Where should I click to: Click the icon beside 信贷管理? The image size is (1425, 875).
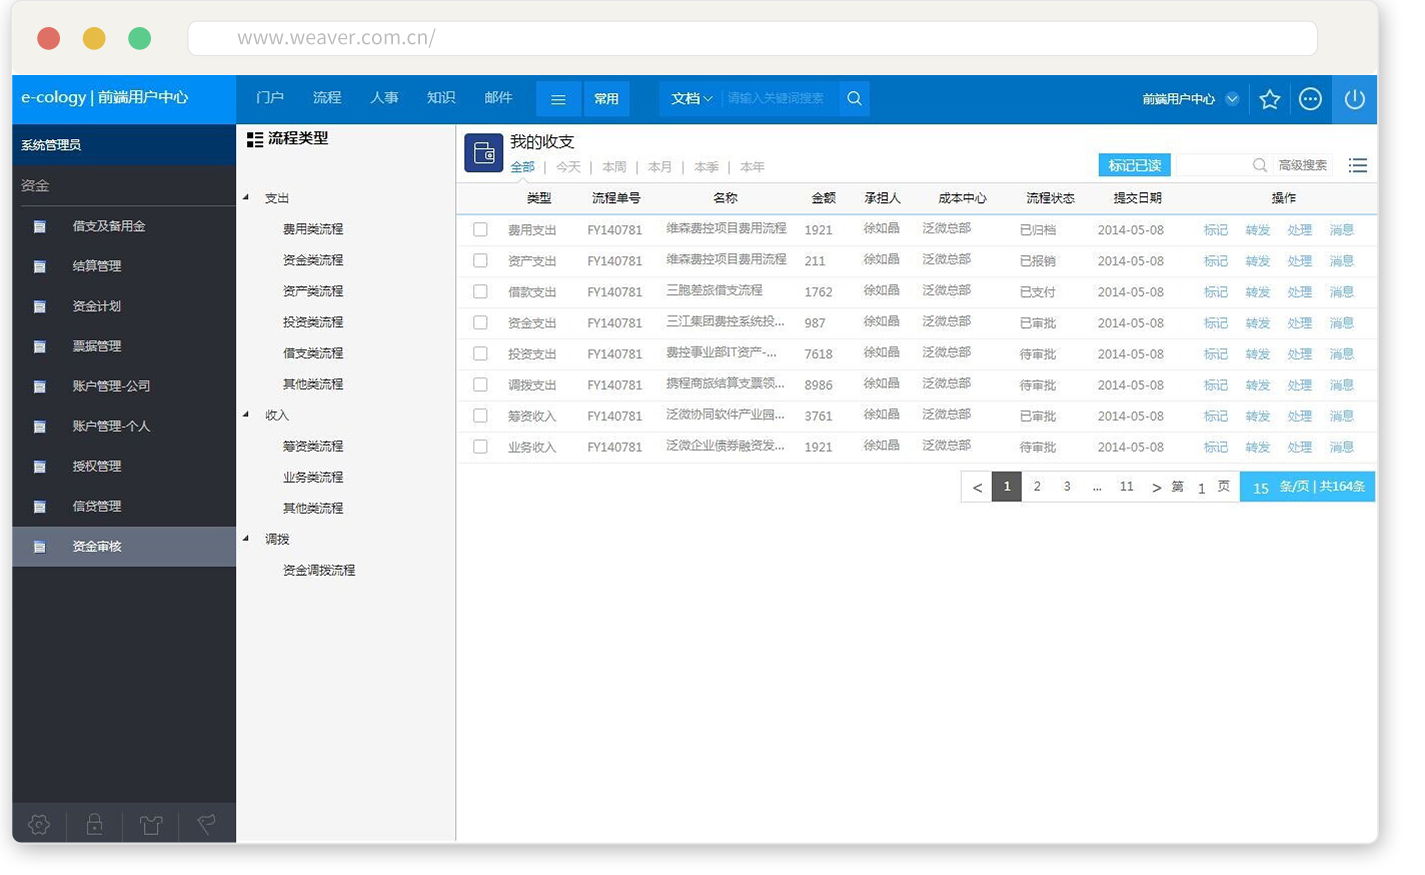[x=40, y=506]
